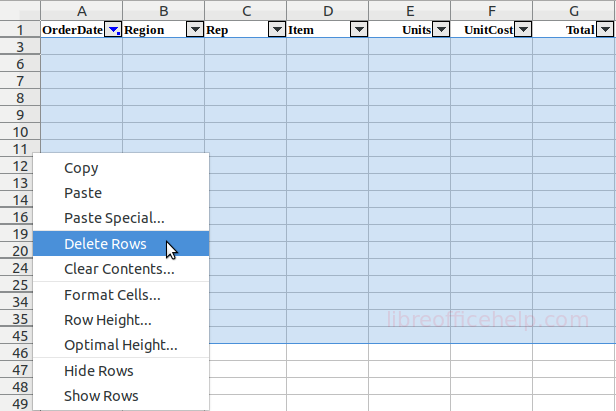Click the OrderDate header cell text
616x411 pixels.
click(73, 30)
